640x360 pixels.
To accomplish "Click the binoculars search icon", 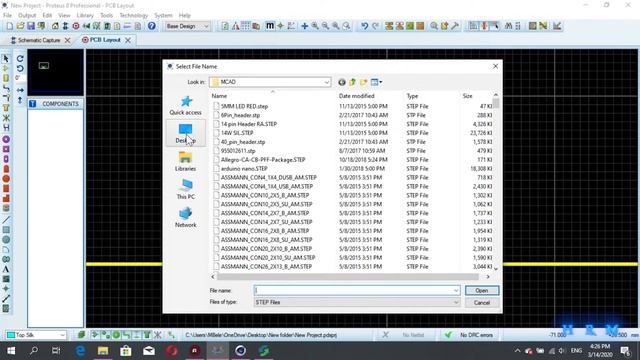I will (508, 26).
